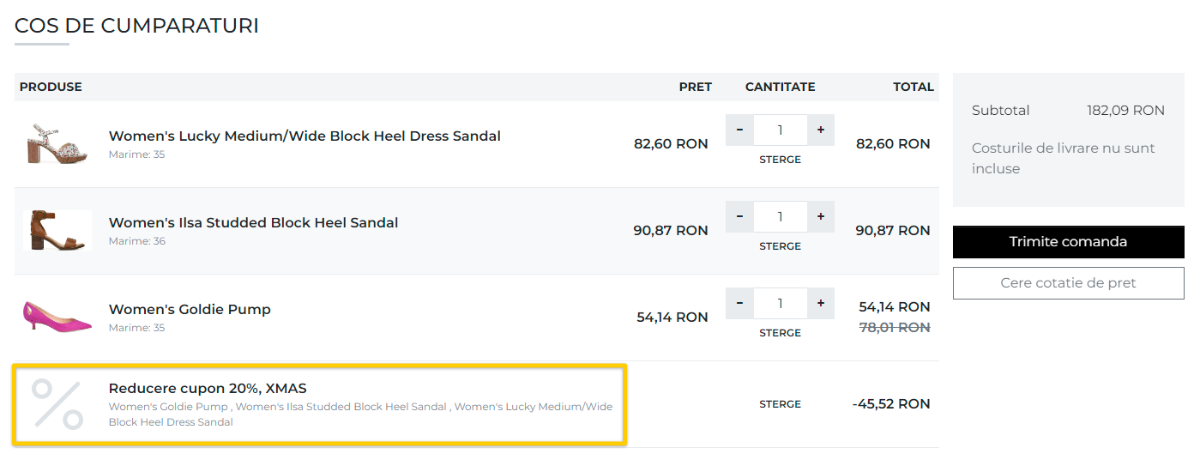Image resolution: width=1200 pixels, height=466 pixels.
Task: Open Women's Goldie Pump product title
Action: (190, 309)
